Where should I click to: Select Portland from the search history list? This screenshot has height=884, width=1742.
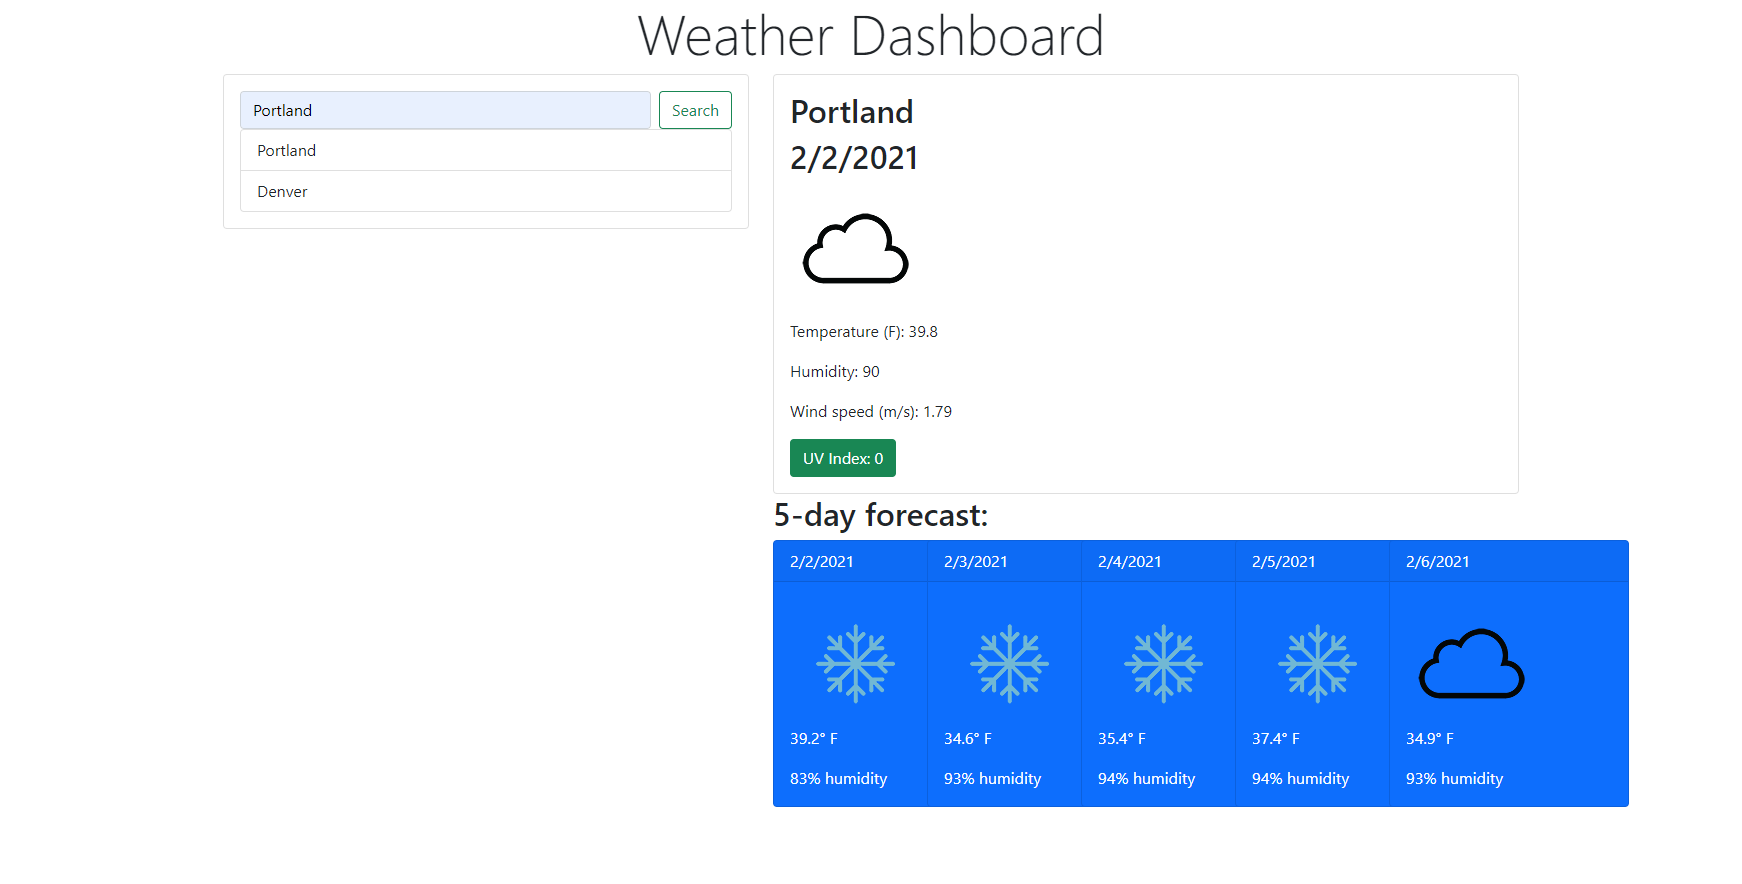click(x=486, y=150)
